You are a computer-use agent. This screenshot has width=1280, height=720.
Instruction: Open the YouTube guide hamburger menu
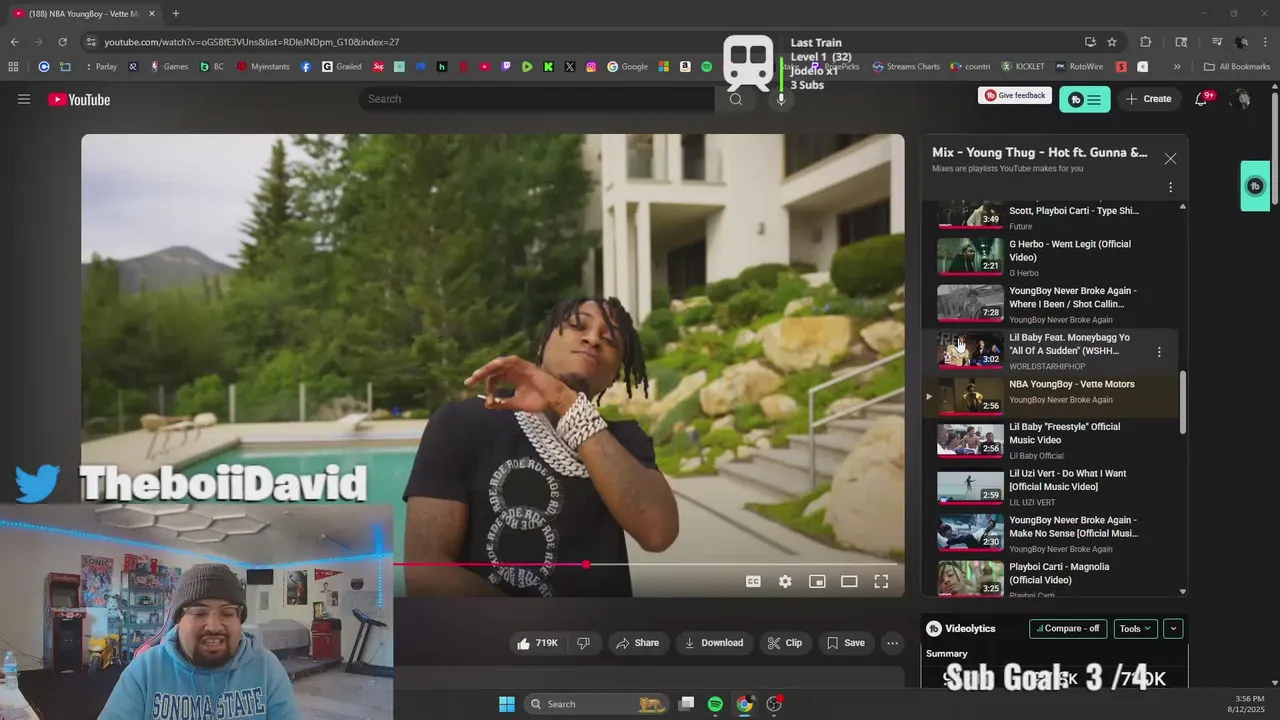[24, 99]
